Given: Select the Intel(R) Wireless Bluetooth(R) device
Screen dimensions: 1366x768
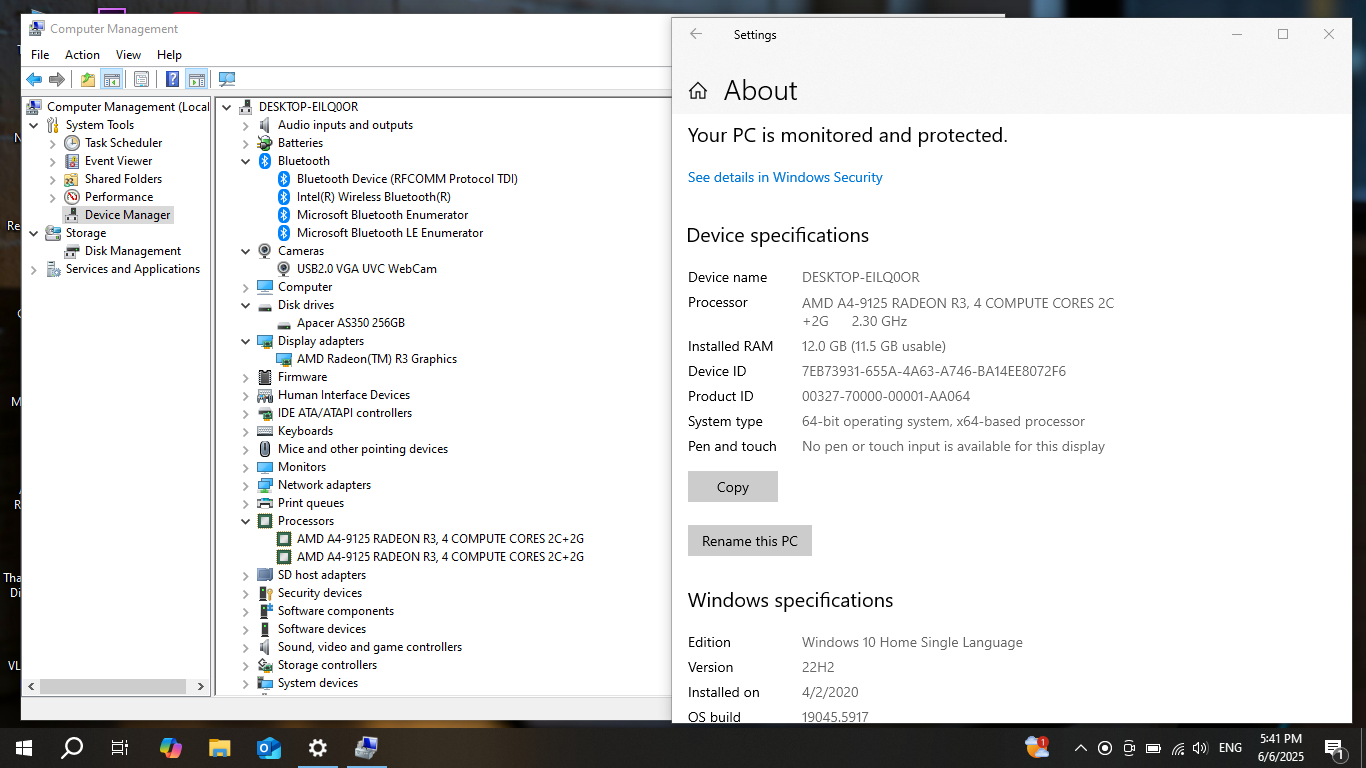Looking at the screenshot, I should 373,197.
